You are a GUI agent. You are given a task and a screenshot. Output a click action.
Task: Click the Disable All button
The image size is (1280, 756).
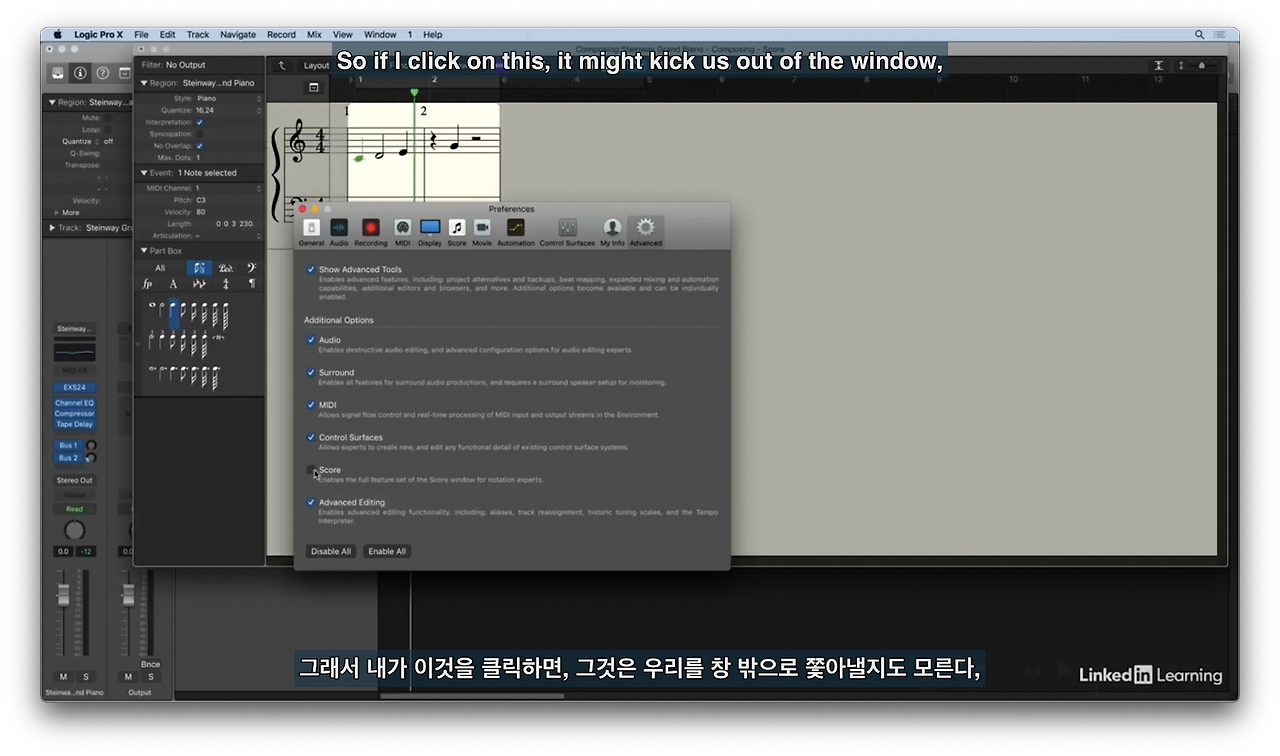(x=331, y=551)
